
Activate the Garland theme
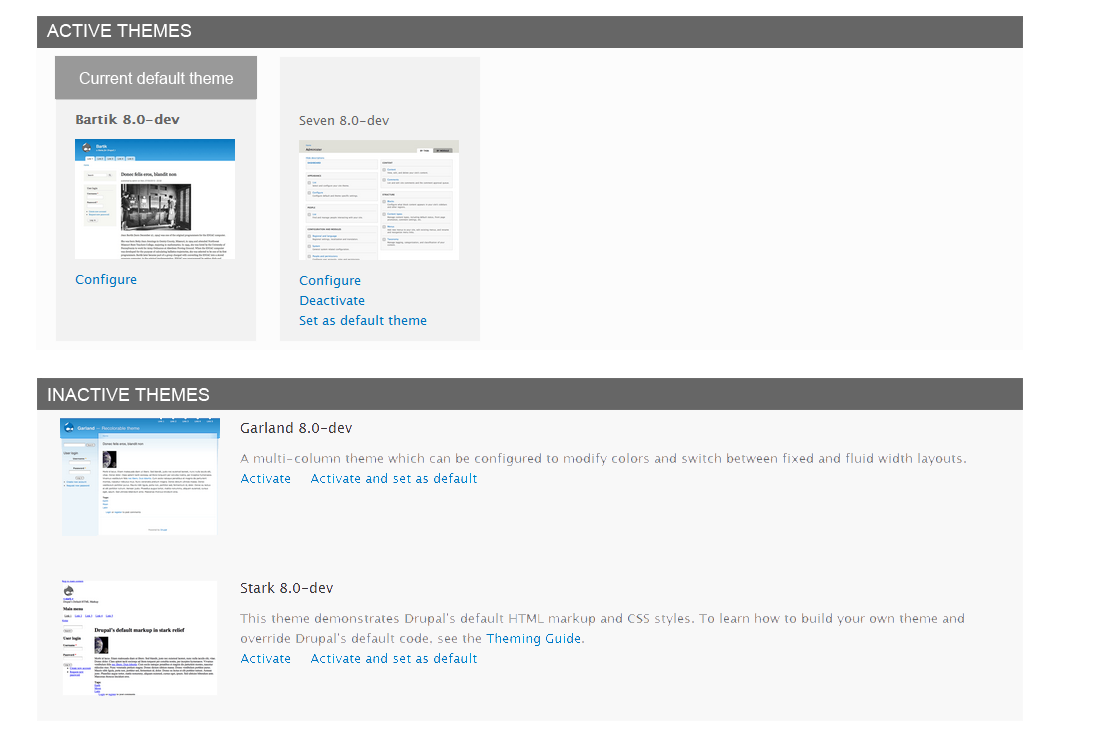266,478
